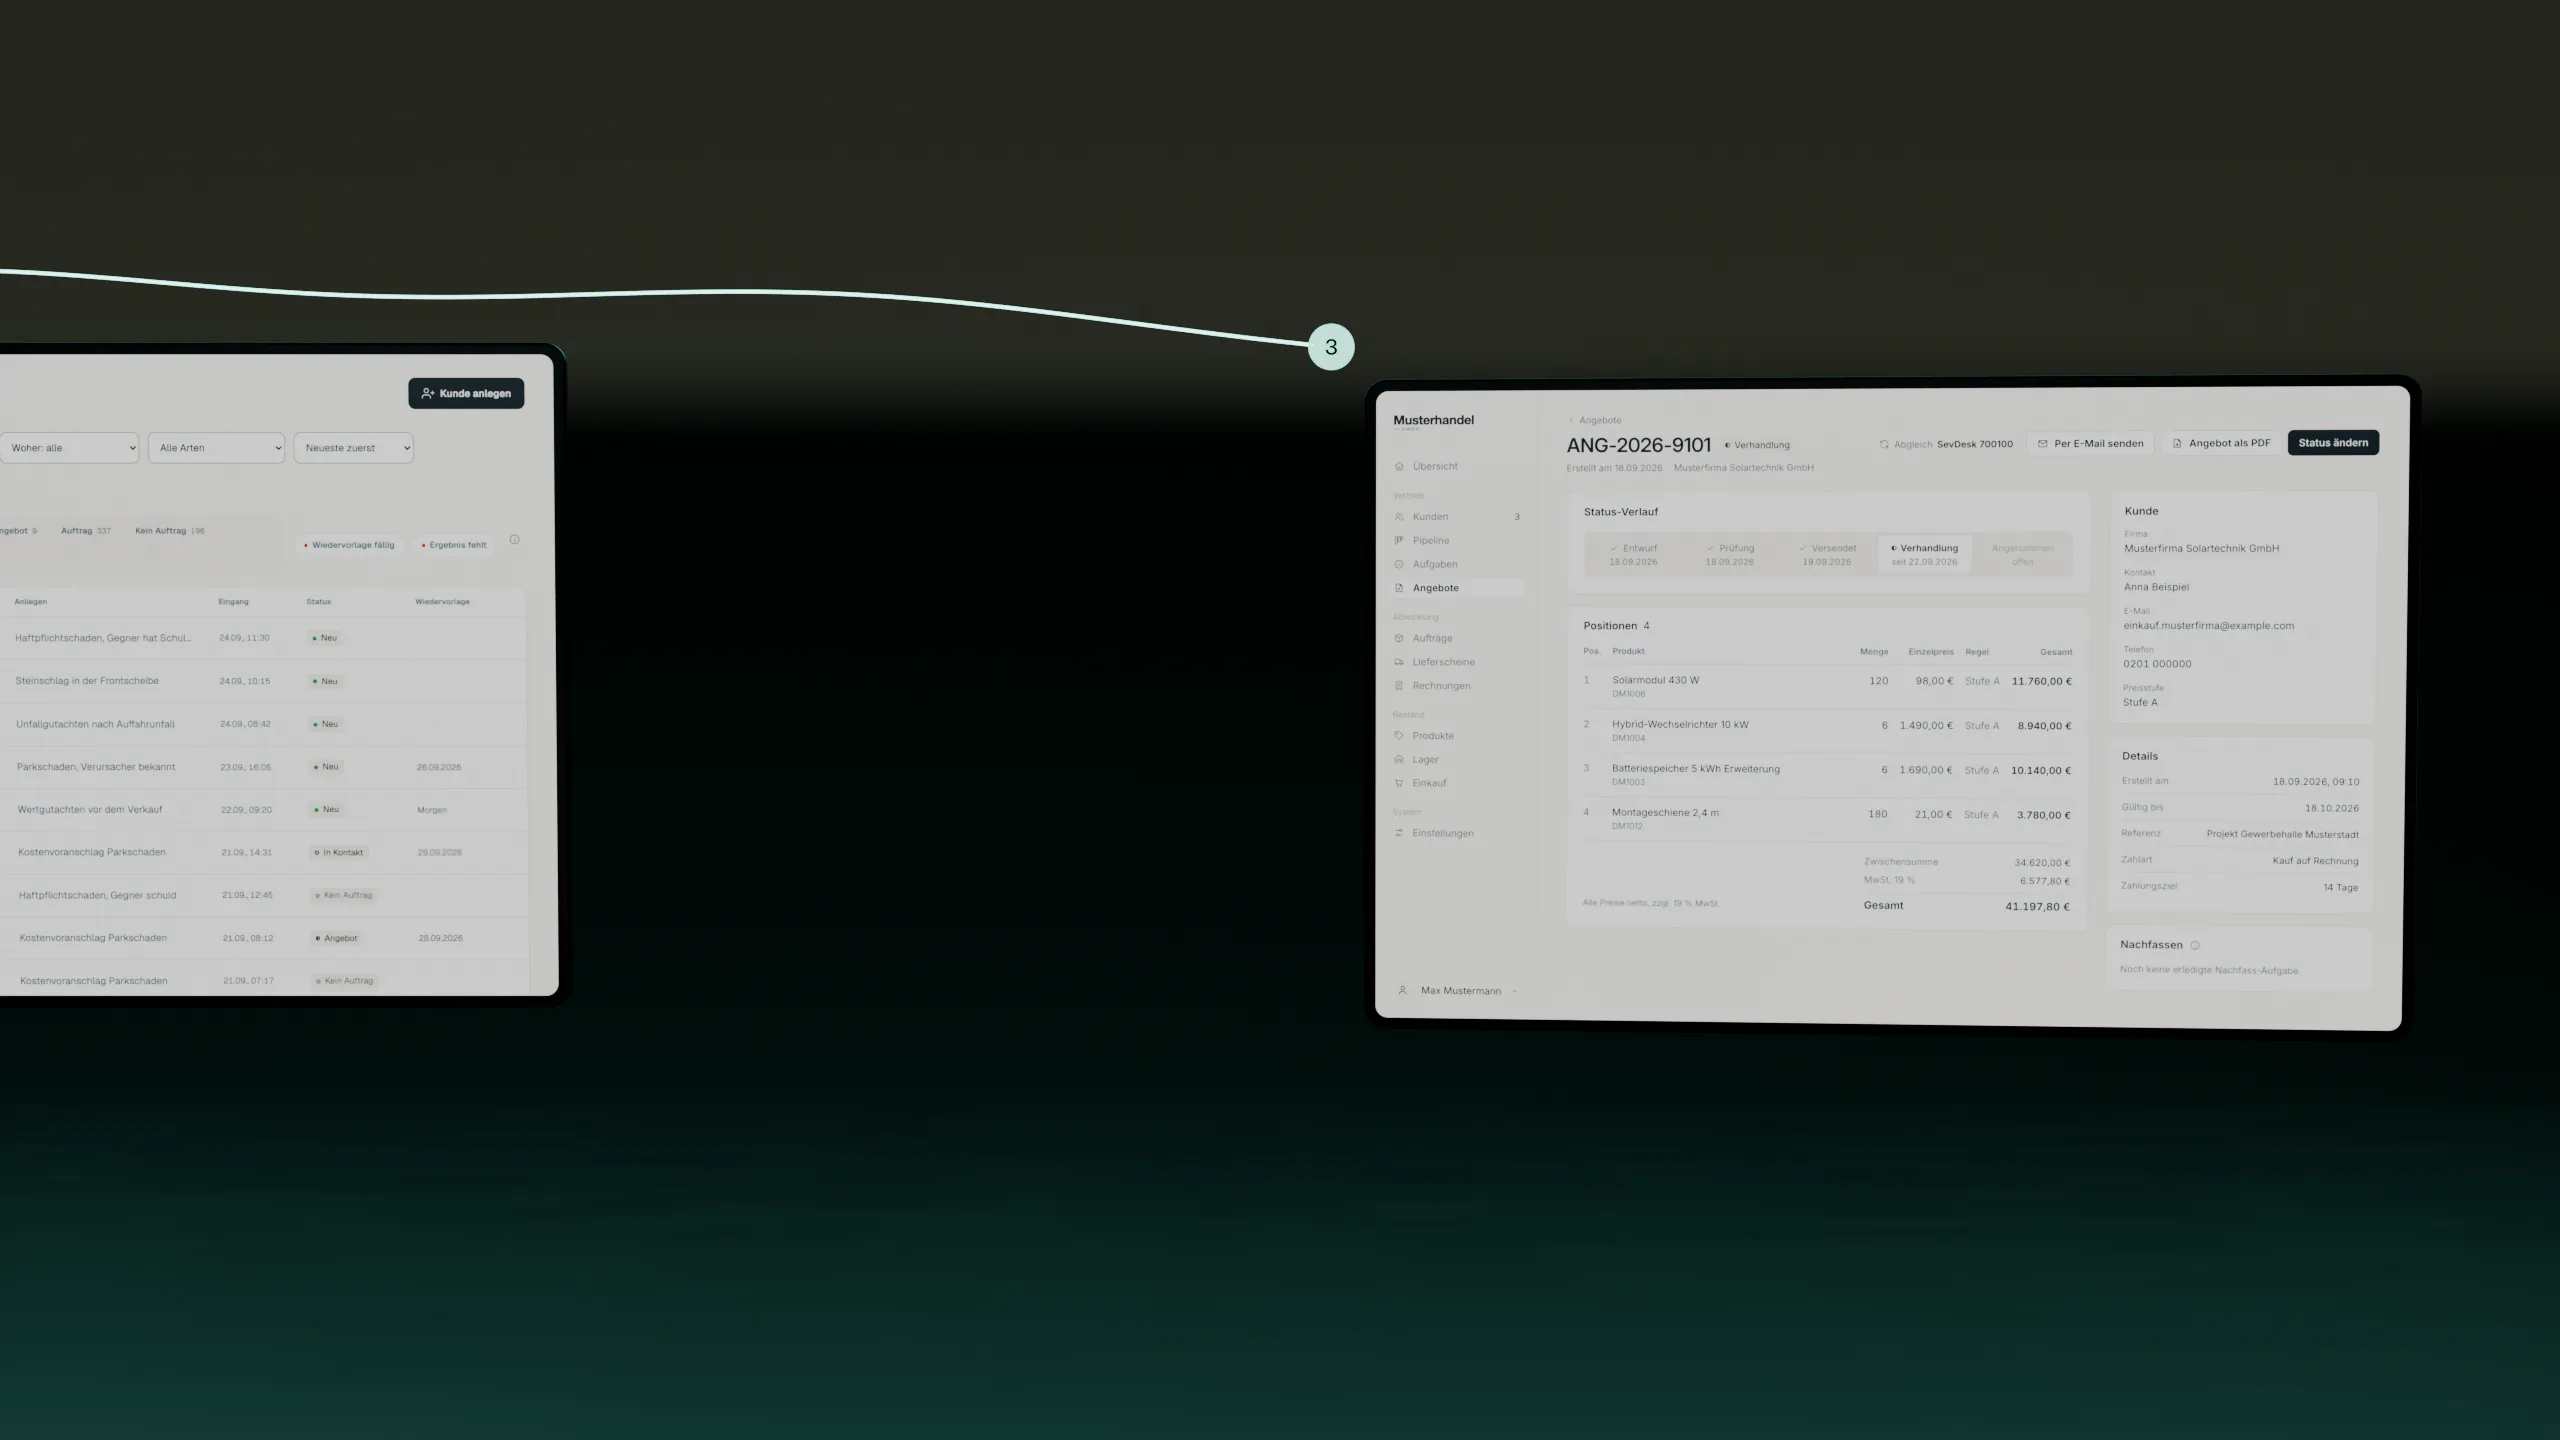This screenshot has width=2560, height=1440.
Task: Toggle the Ergebnis fehlt filter chip
Action: click(454, 545)
